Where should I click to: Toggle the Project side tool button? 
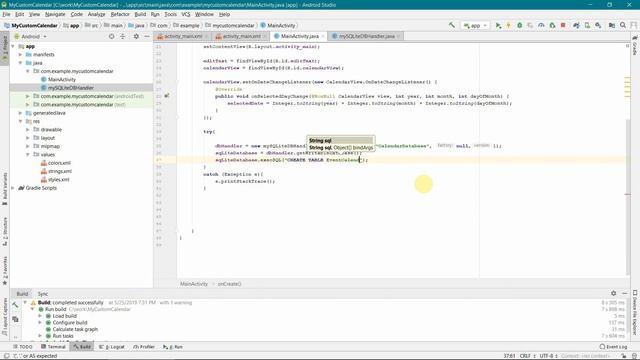pos(5,48)
